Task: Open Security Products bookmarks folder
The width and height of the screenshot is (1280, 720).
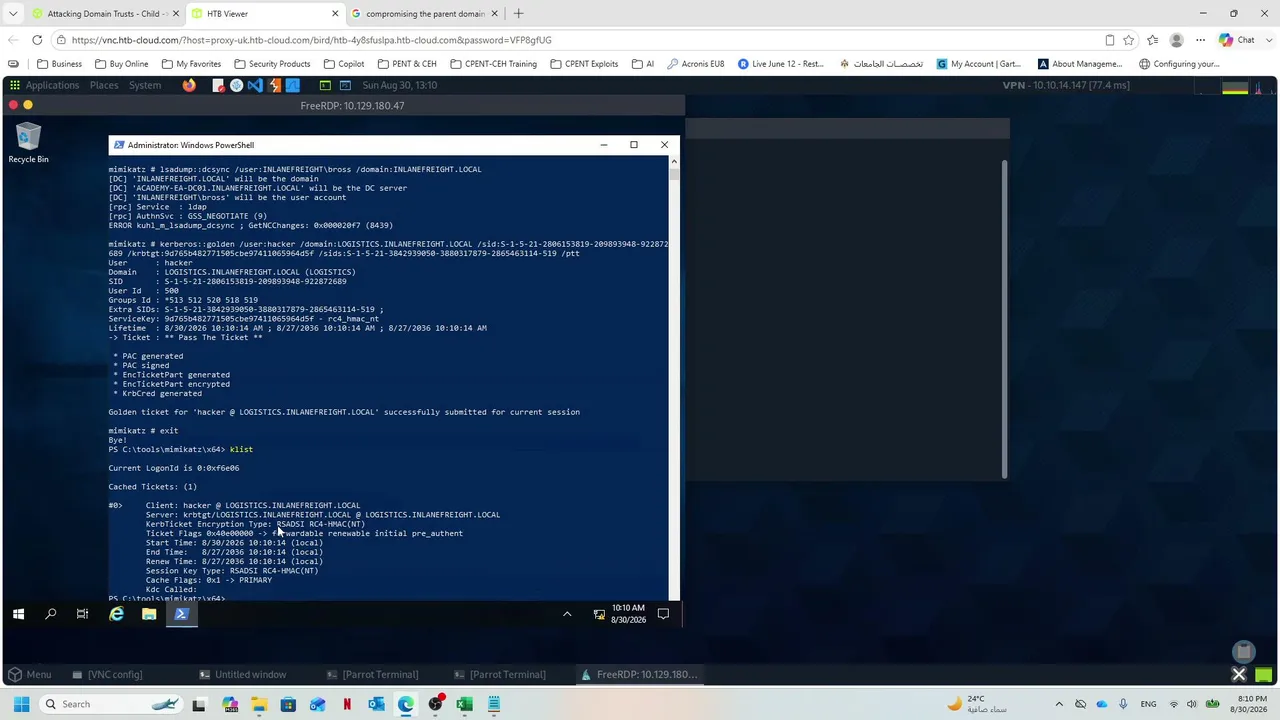Action: click(x=272, y=64)
